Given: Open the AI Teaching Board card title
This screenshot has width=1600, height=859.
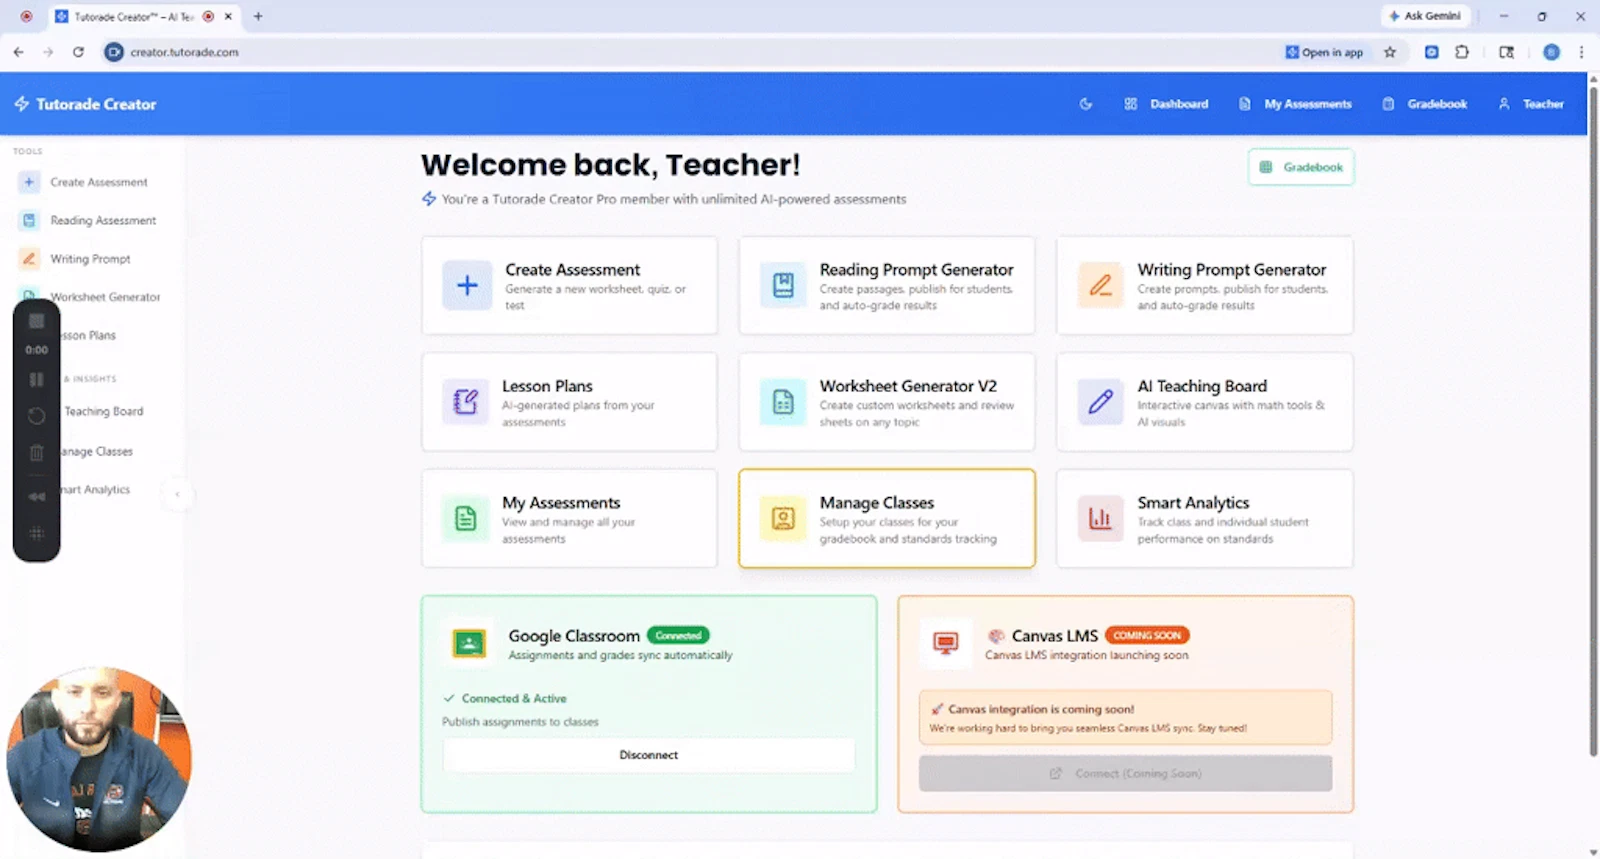Looking at the screenshot, I should (x=1202, y=386).
